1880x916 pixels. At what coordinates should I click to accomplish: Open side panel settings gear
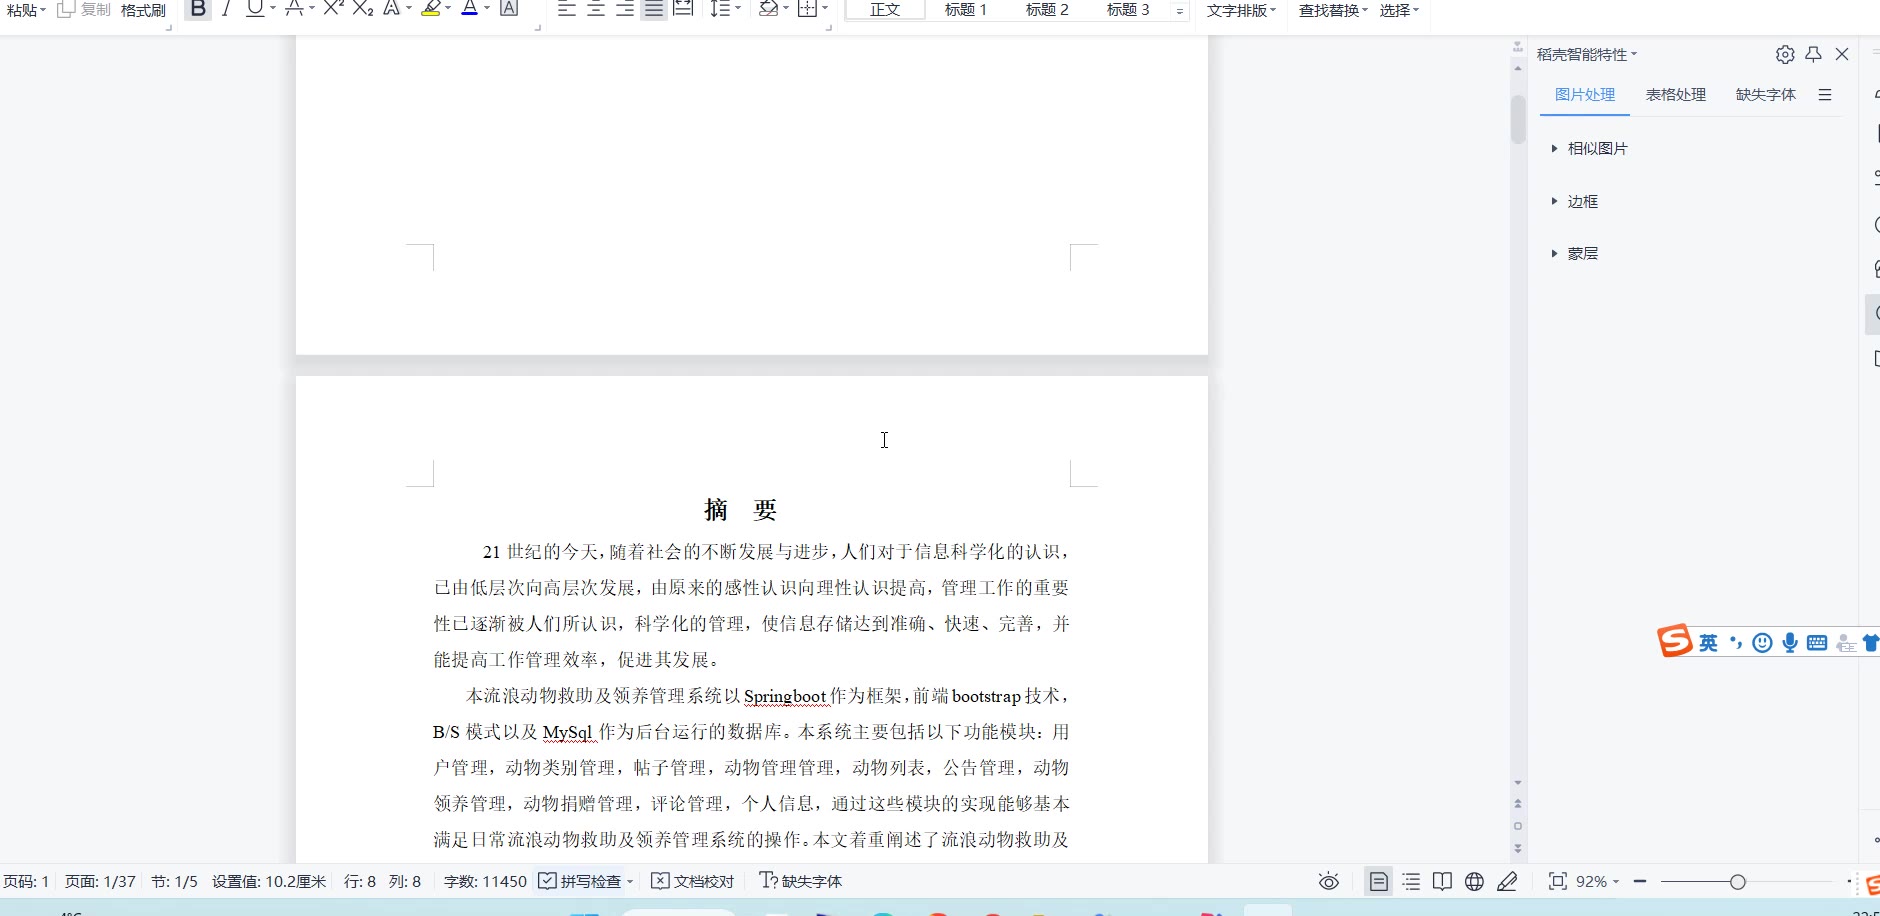point(1785,55)
